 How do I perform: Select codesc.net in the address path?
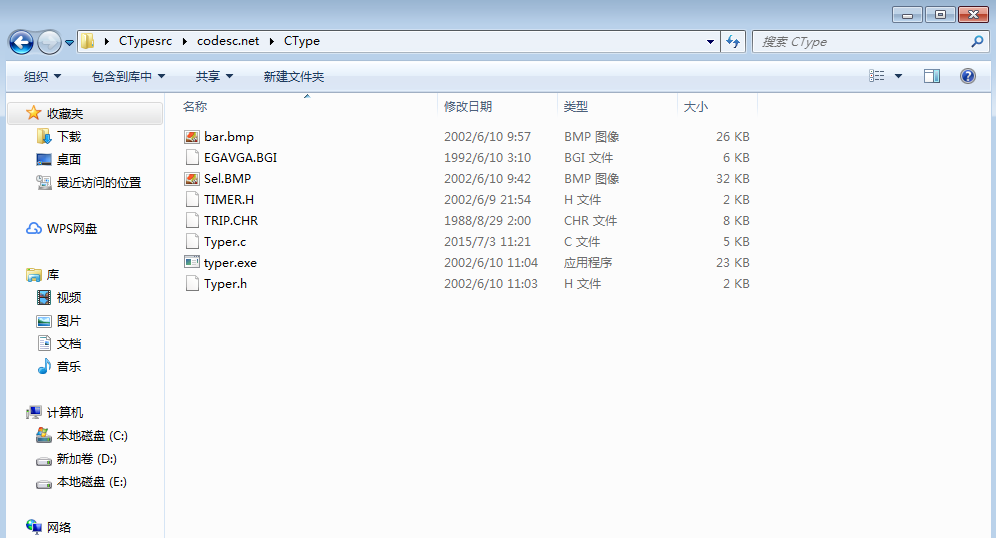click(228, 41)
